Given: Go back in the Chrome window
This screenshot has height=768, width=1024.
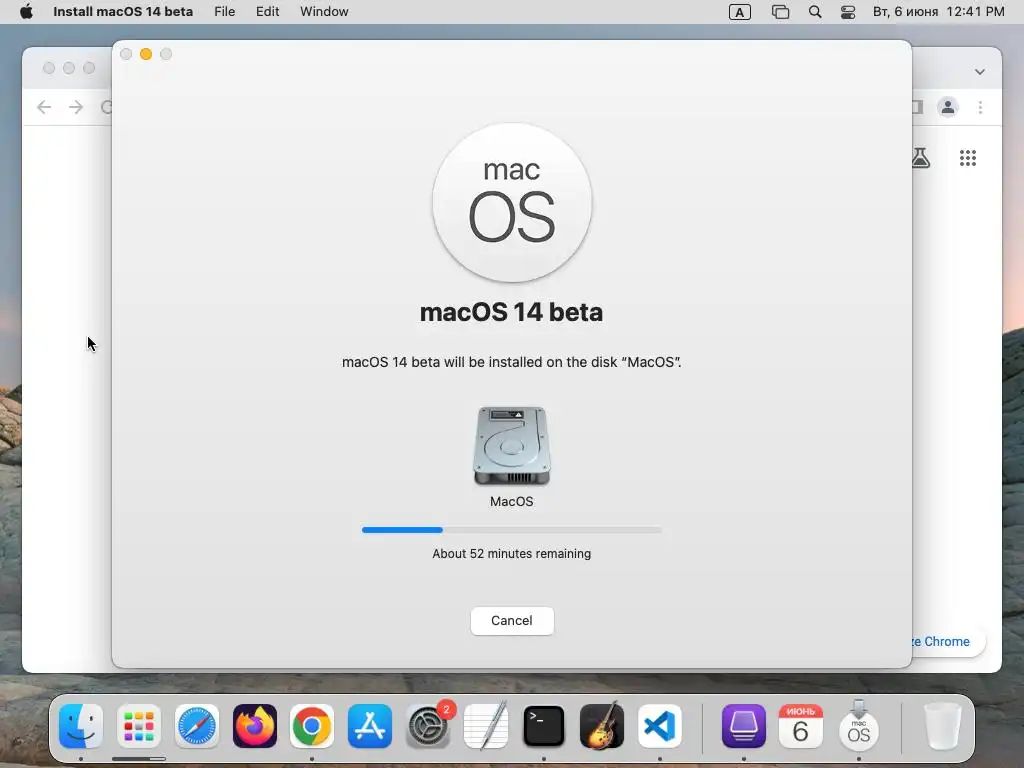Looking at the screenshot, I should 44,107.
